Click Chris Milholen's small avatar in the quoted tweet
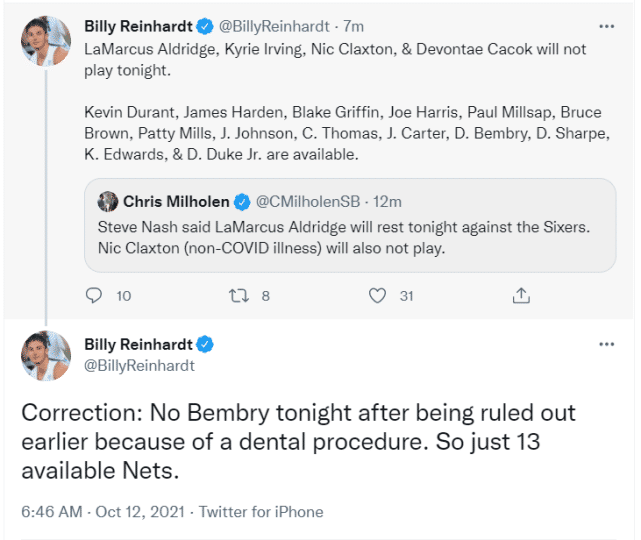Image resolution: width=641 pixels, height=540 pixels. 108,202
